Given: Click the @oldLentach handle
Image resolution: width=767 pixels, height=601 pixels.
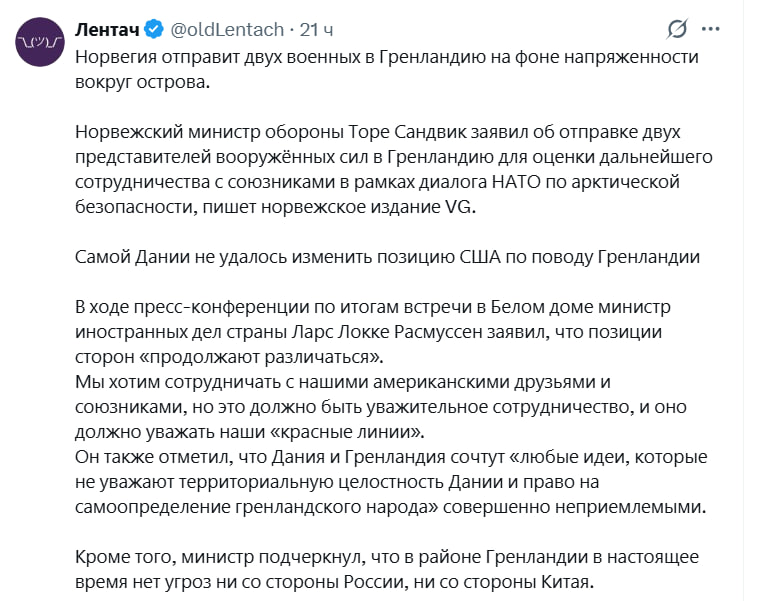Looking at the screenshot, I should click(x=228, y=28).
